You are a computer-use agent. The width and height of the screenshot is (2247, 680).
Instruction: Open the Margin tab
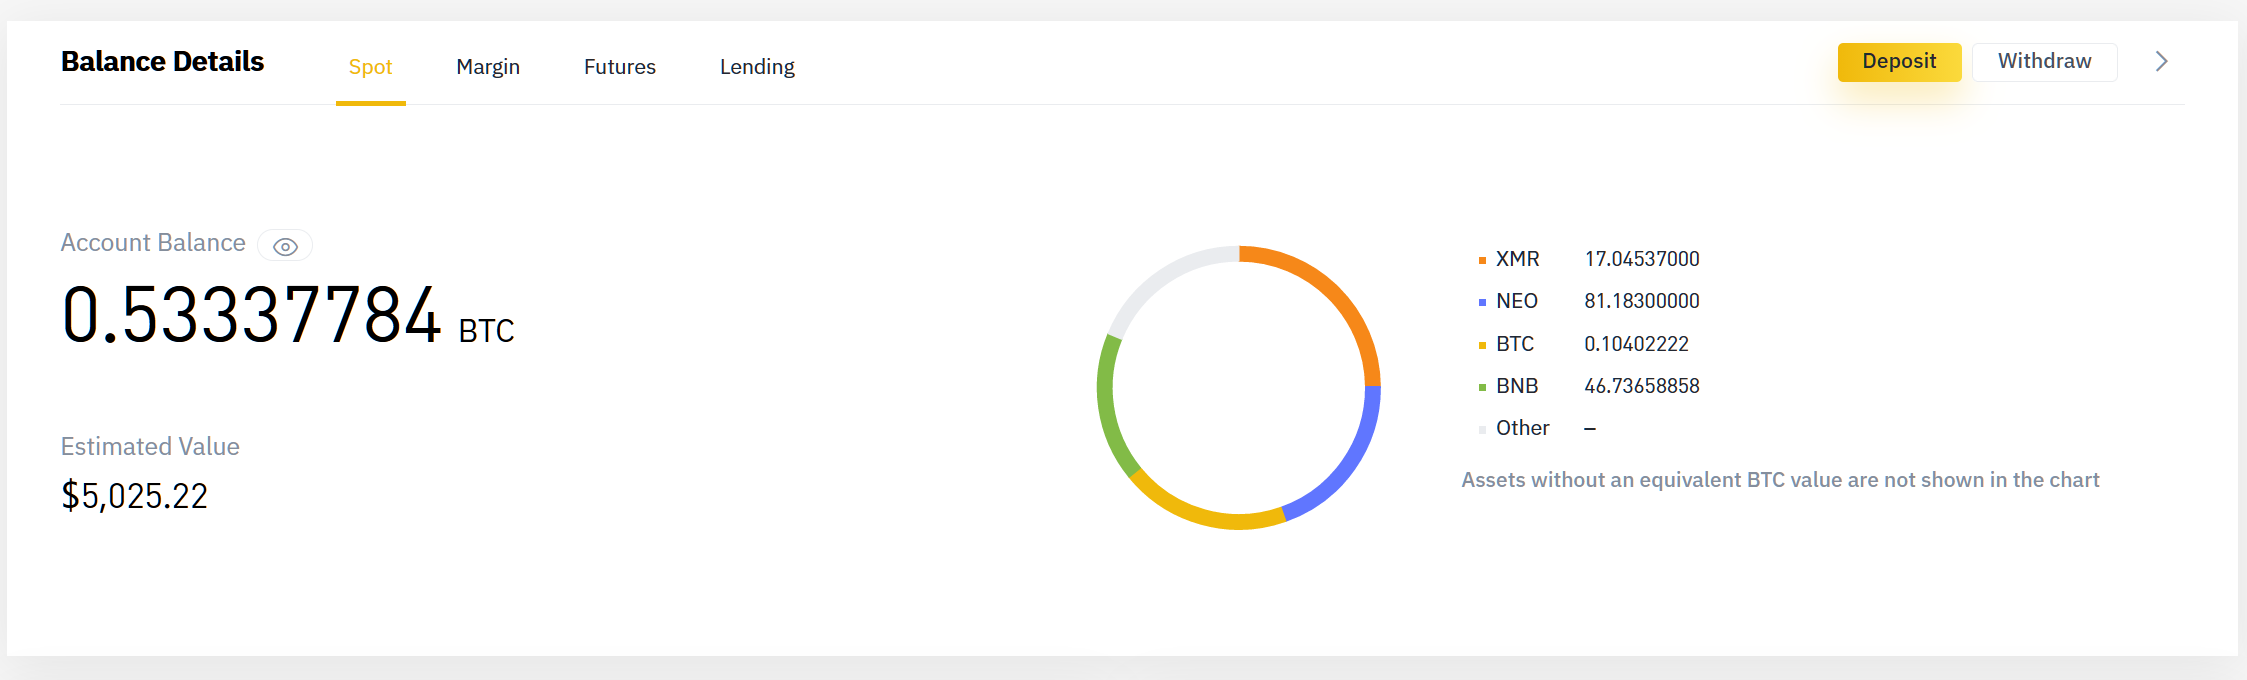tap(488, 67)
